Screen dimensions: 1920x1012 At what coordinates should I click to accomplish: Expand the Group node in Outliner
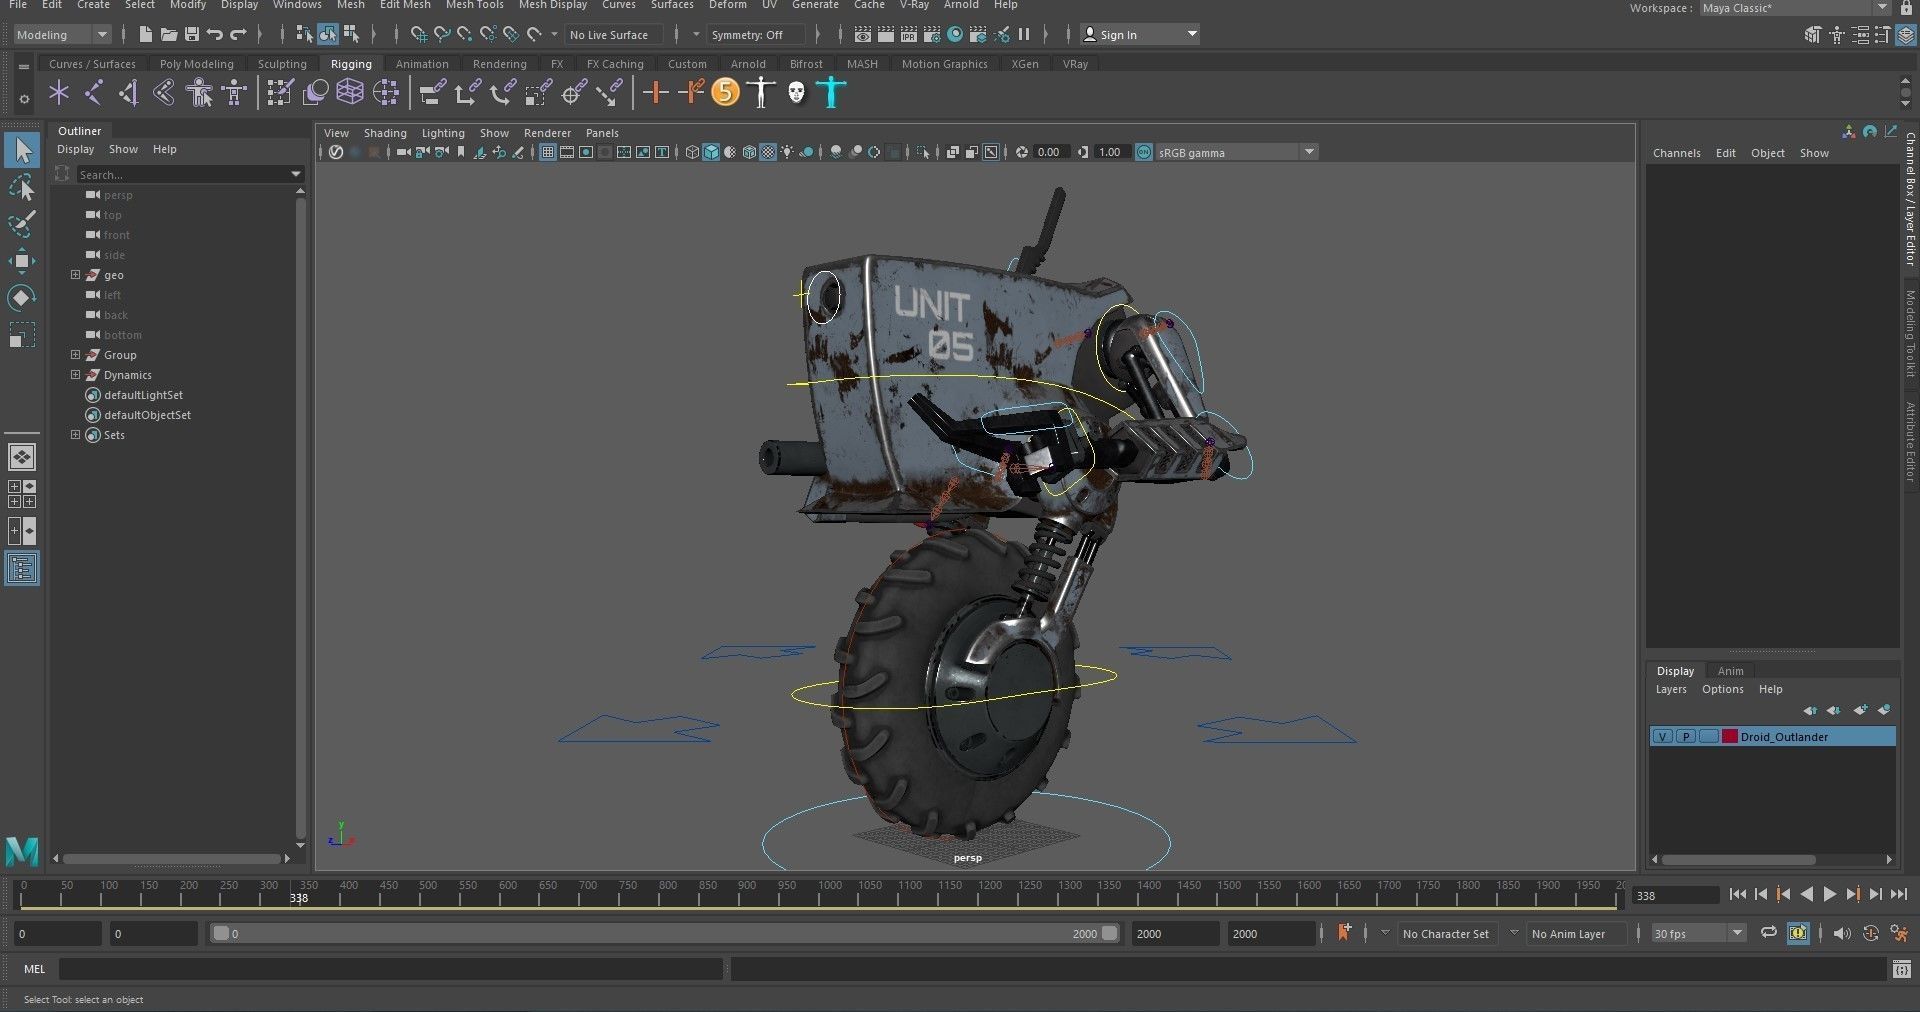point(75,354)
